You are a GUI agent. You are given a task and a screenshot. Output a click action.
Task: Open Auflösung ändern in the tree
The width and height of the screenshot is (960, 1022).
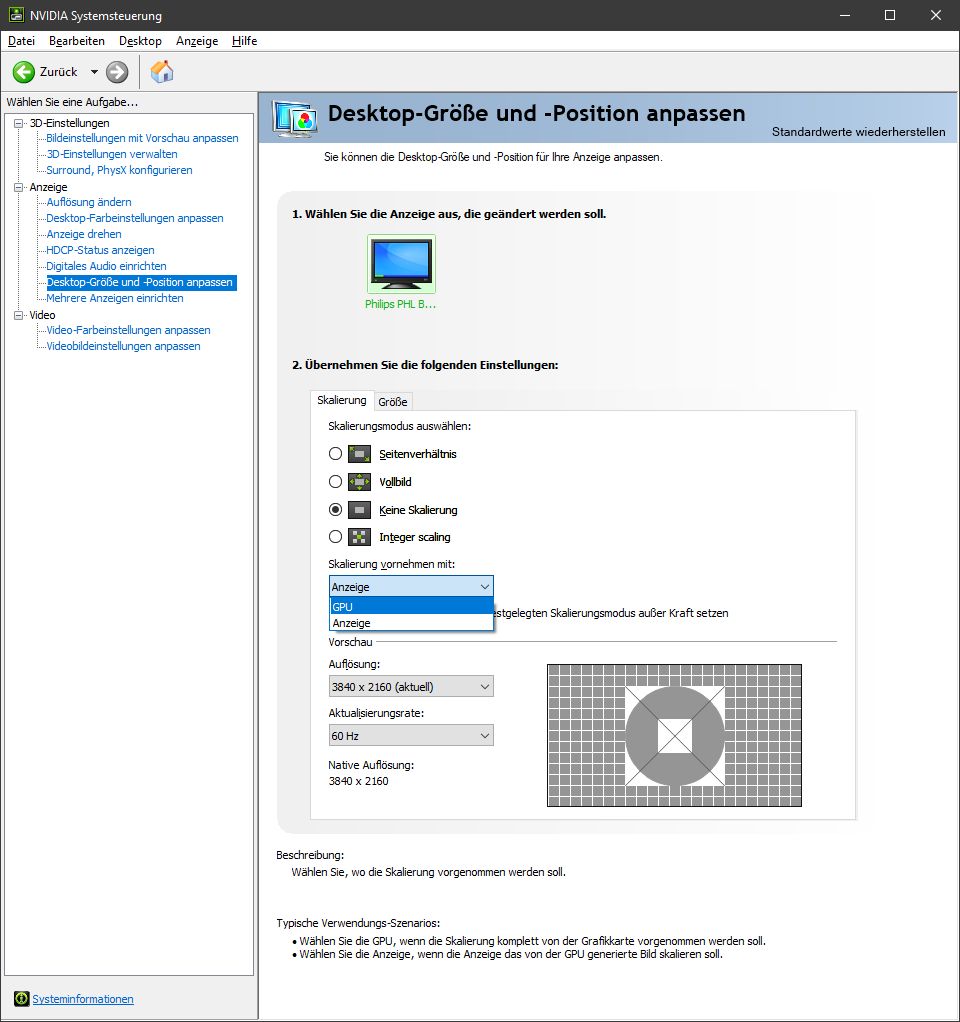pos(89,202)
